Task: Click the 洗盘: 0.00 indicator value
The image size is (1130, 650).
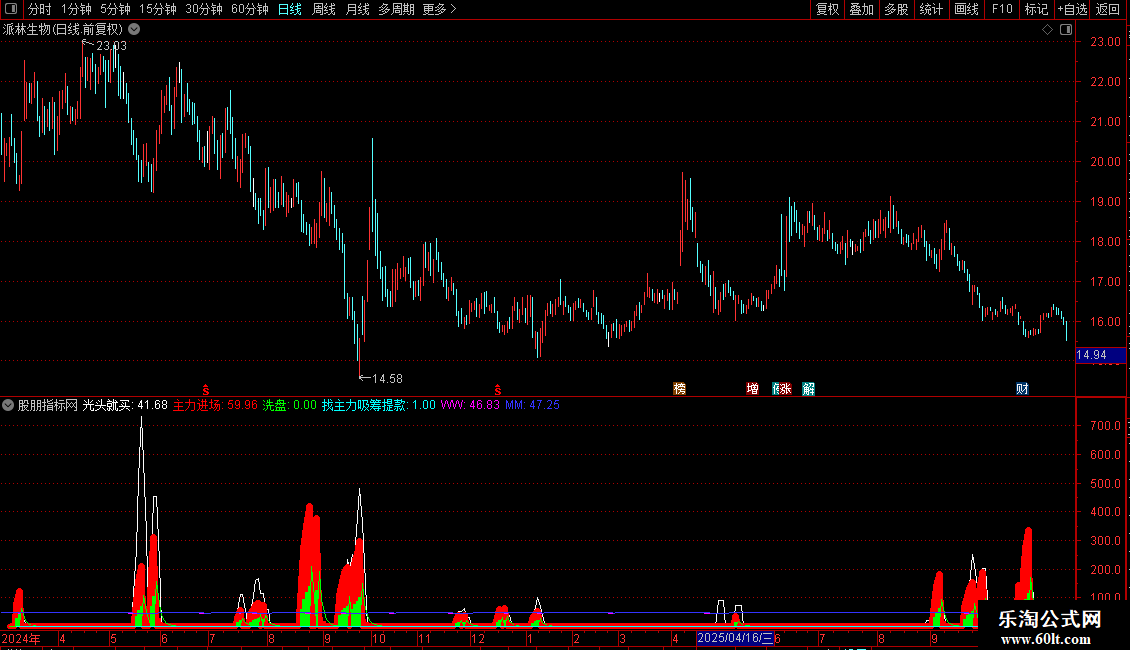Action: [x=289, y=406]
